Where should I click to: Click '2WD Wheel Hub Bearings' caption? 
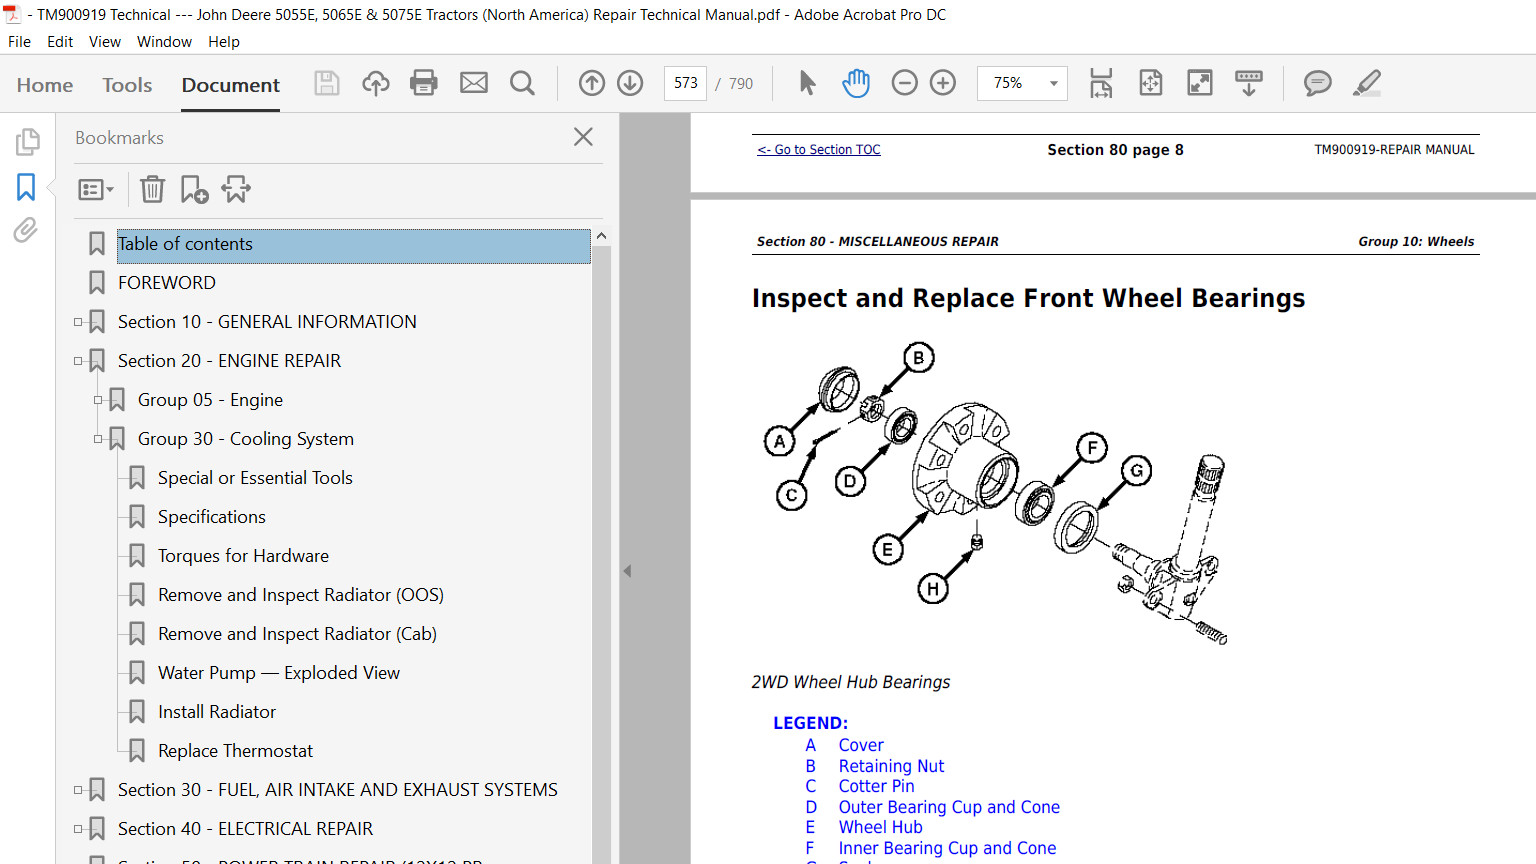851,682
